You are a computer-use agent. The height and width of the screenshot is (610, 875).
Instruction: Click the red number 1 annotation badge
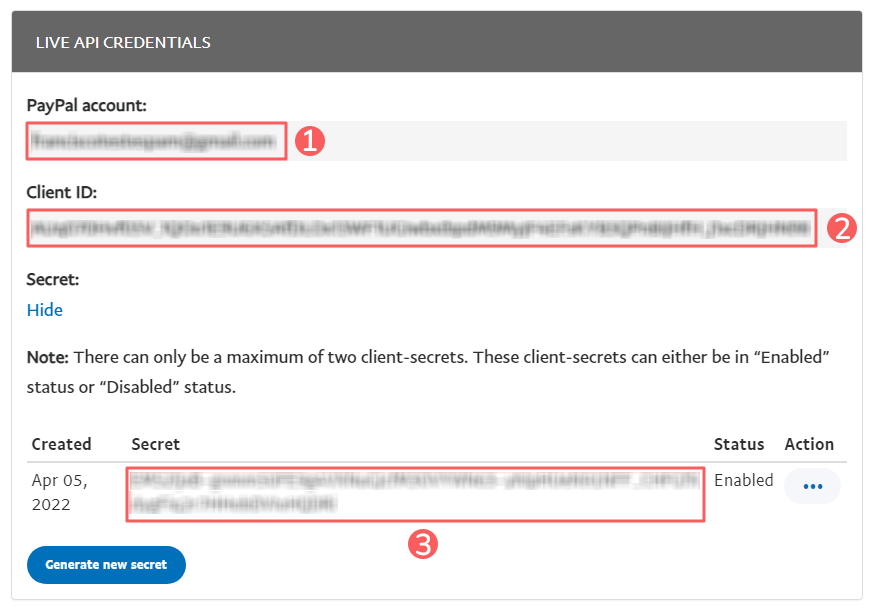pos(309,141)
